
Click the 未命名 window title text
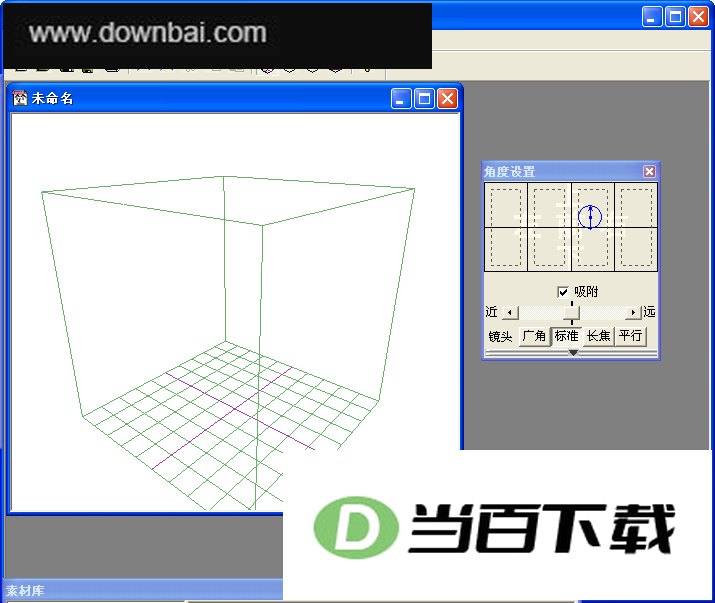(x=52, y=98)
